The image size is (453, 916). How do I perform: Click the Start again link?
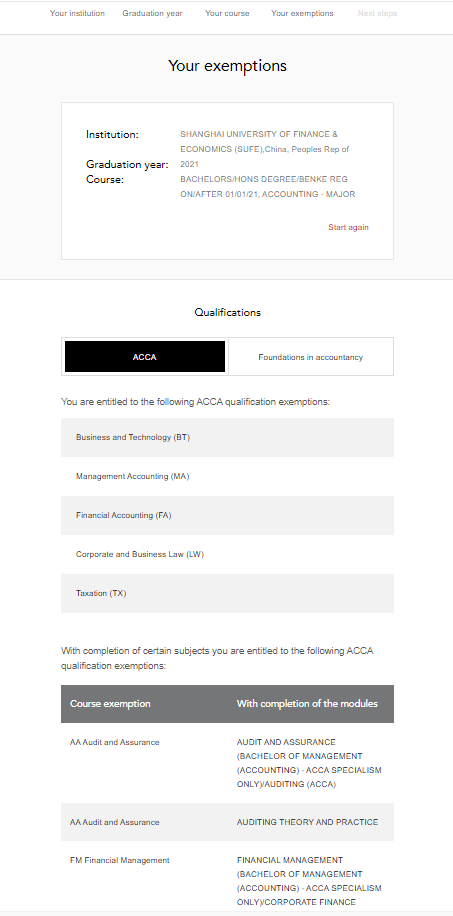click(348, 227)
